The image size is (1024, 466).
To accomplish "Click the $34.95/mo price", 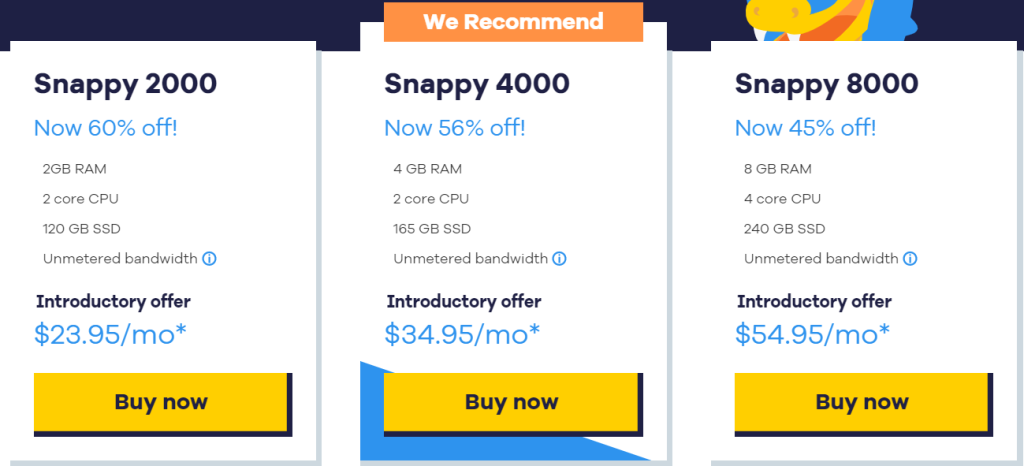I will tap(462, 334).
